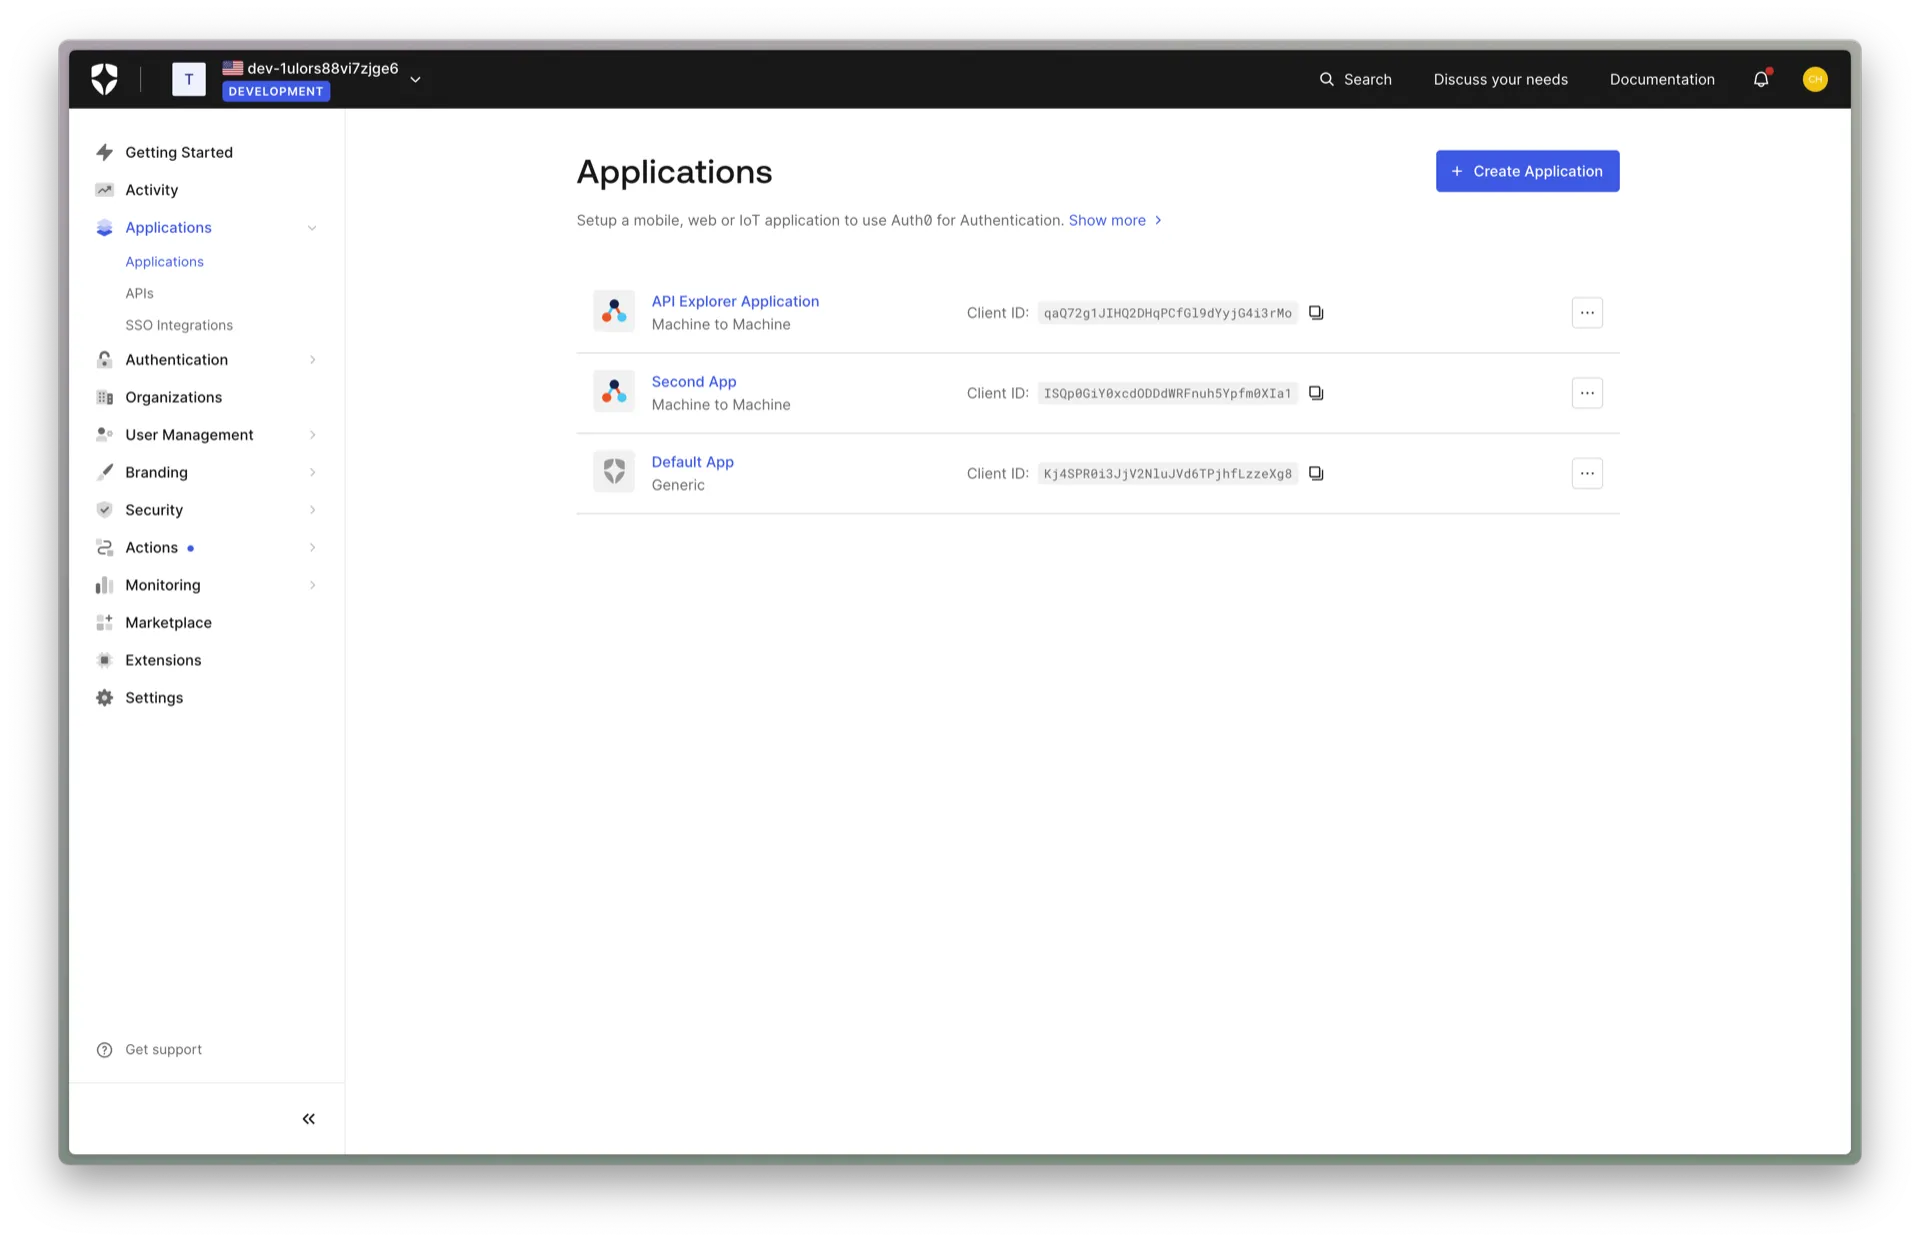Open tenant switcher dropdown arrow

point(415,79)
